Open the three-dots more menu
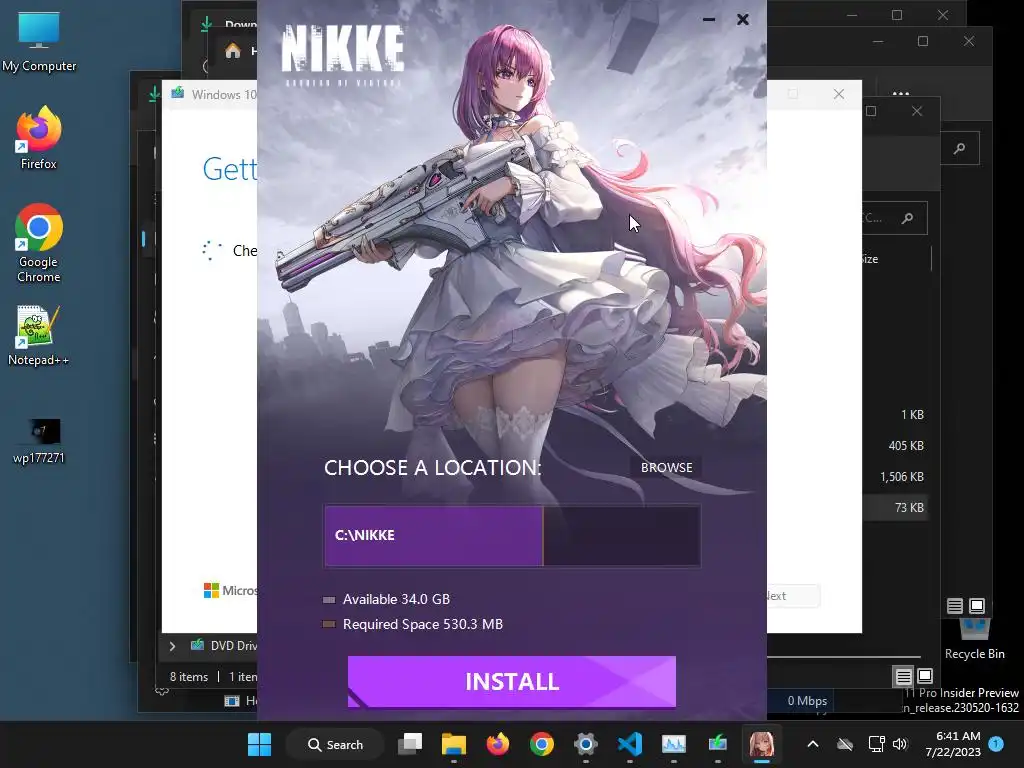The height and width of the screenshot is (768, 1024). pyautogui.click(x=901, y=93)
